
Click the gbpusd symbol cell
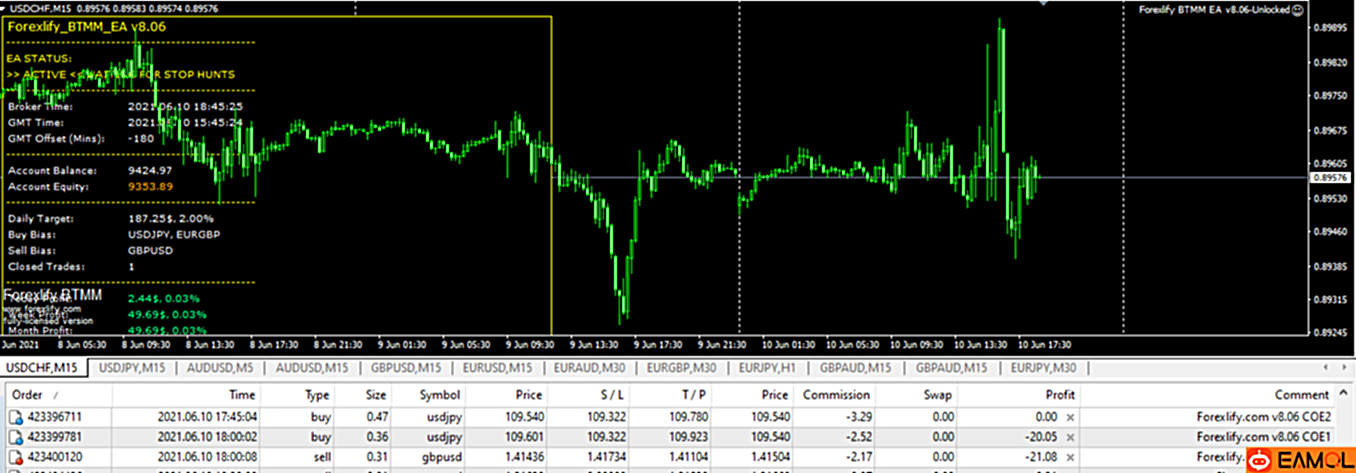click(441, 456)
